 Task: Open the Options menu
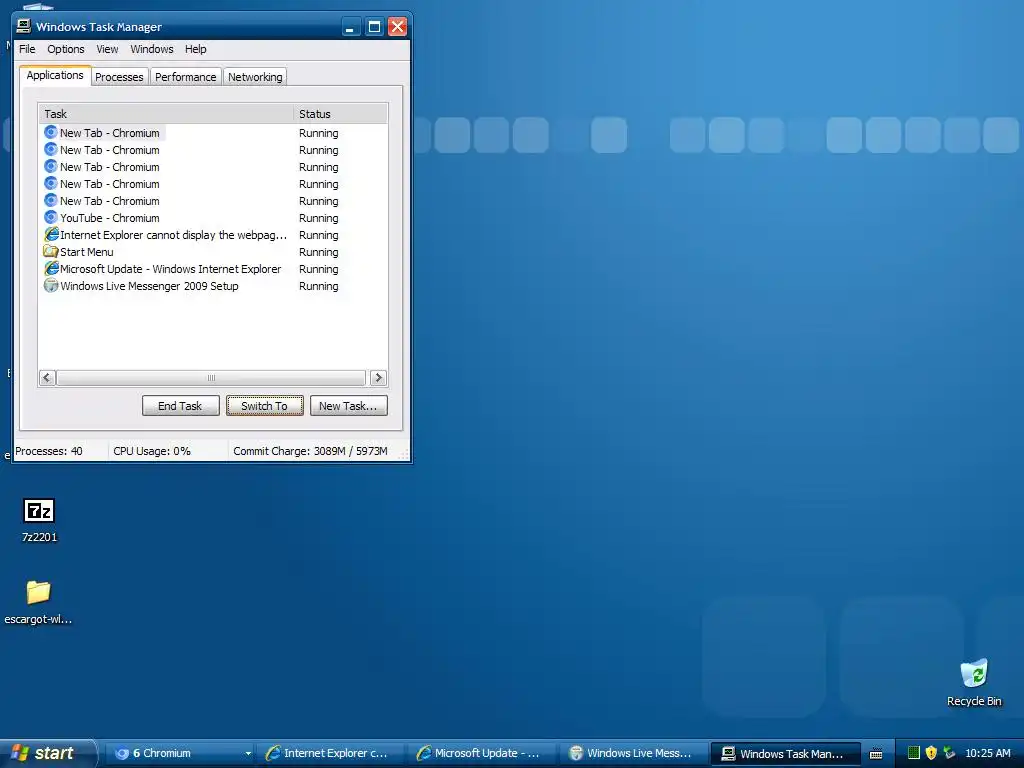65,49
